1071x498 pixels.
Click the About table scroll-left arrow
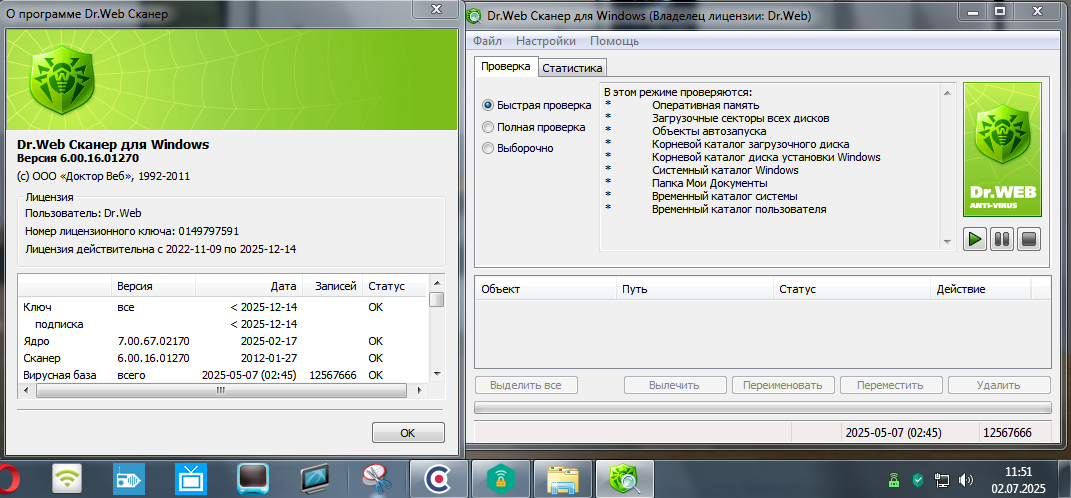(26, 391)
